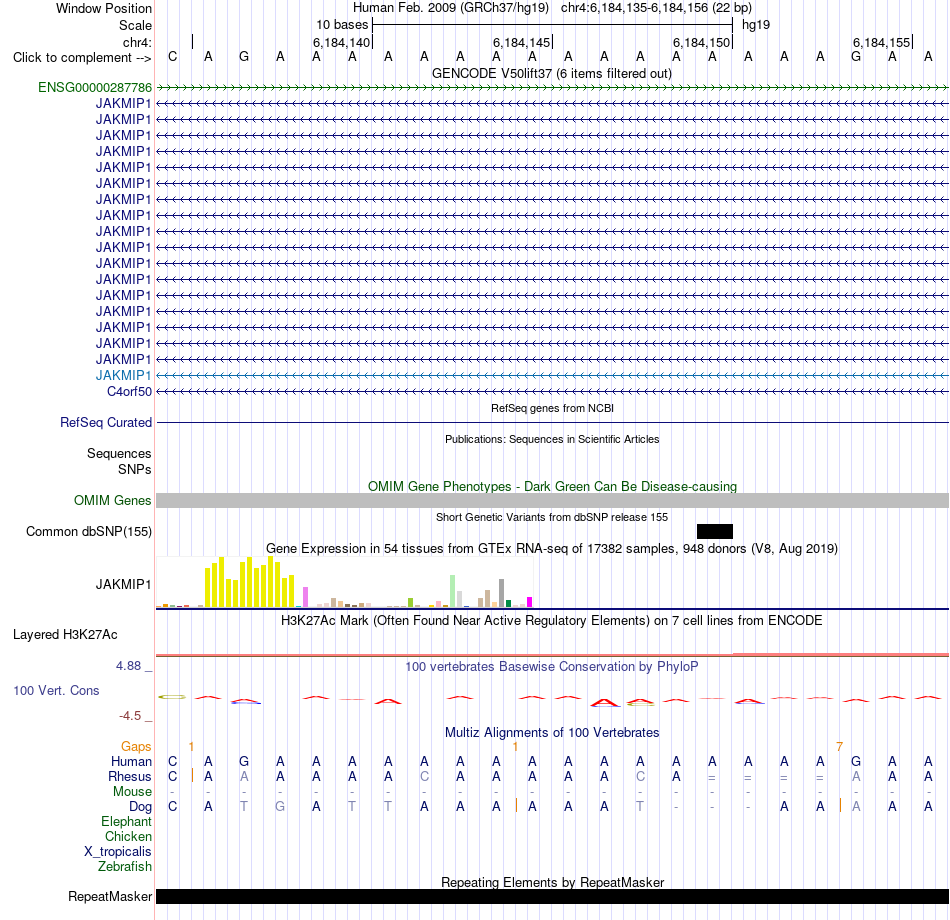Image resolution: width=950 pixels, height=920 pixels.
Task: Click the chr4: ruler label
Action: 137,42
